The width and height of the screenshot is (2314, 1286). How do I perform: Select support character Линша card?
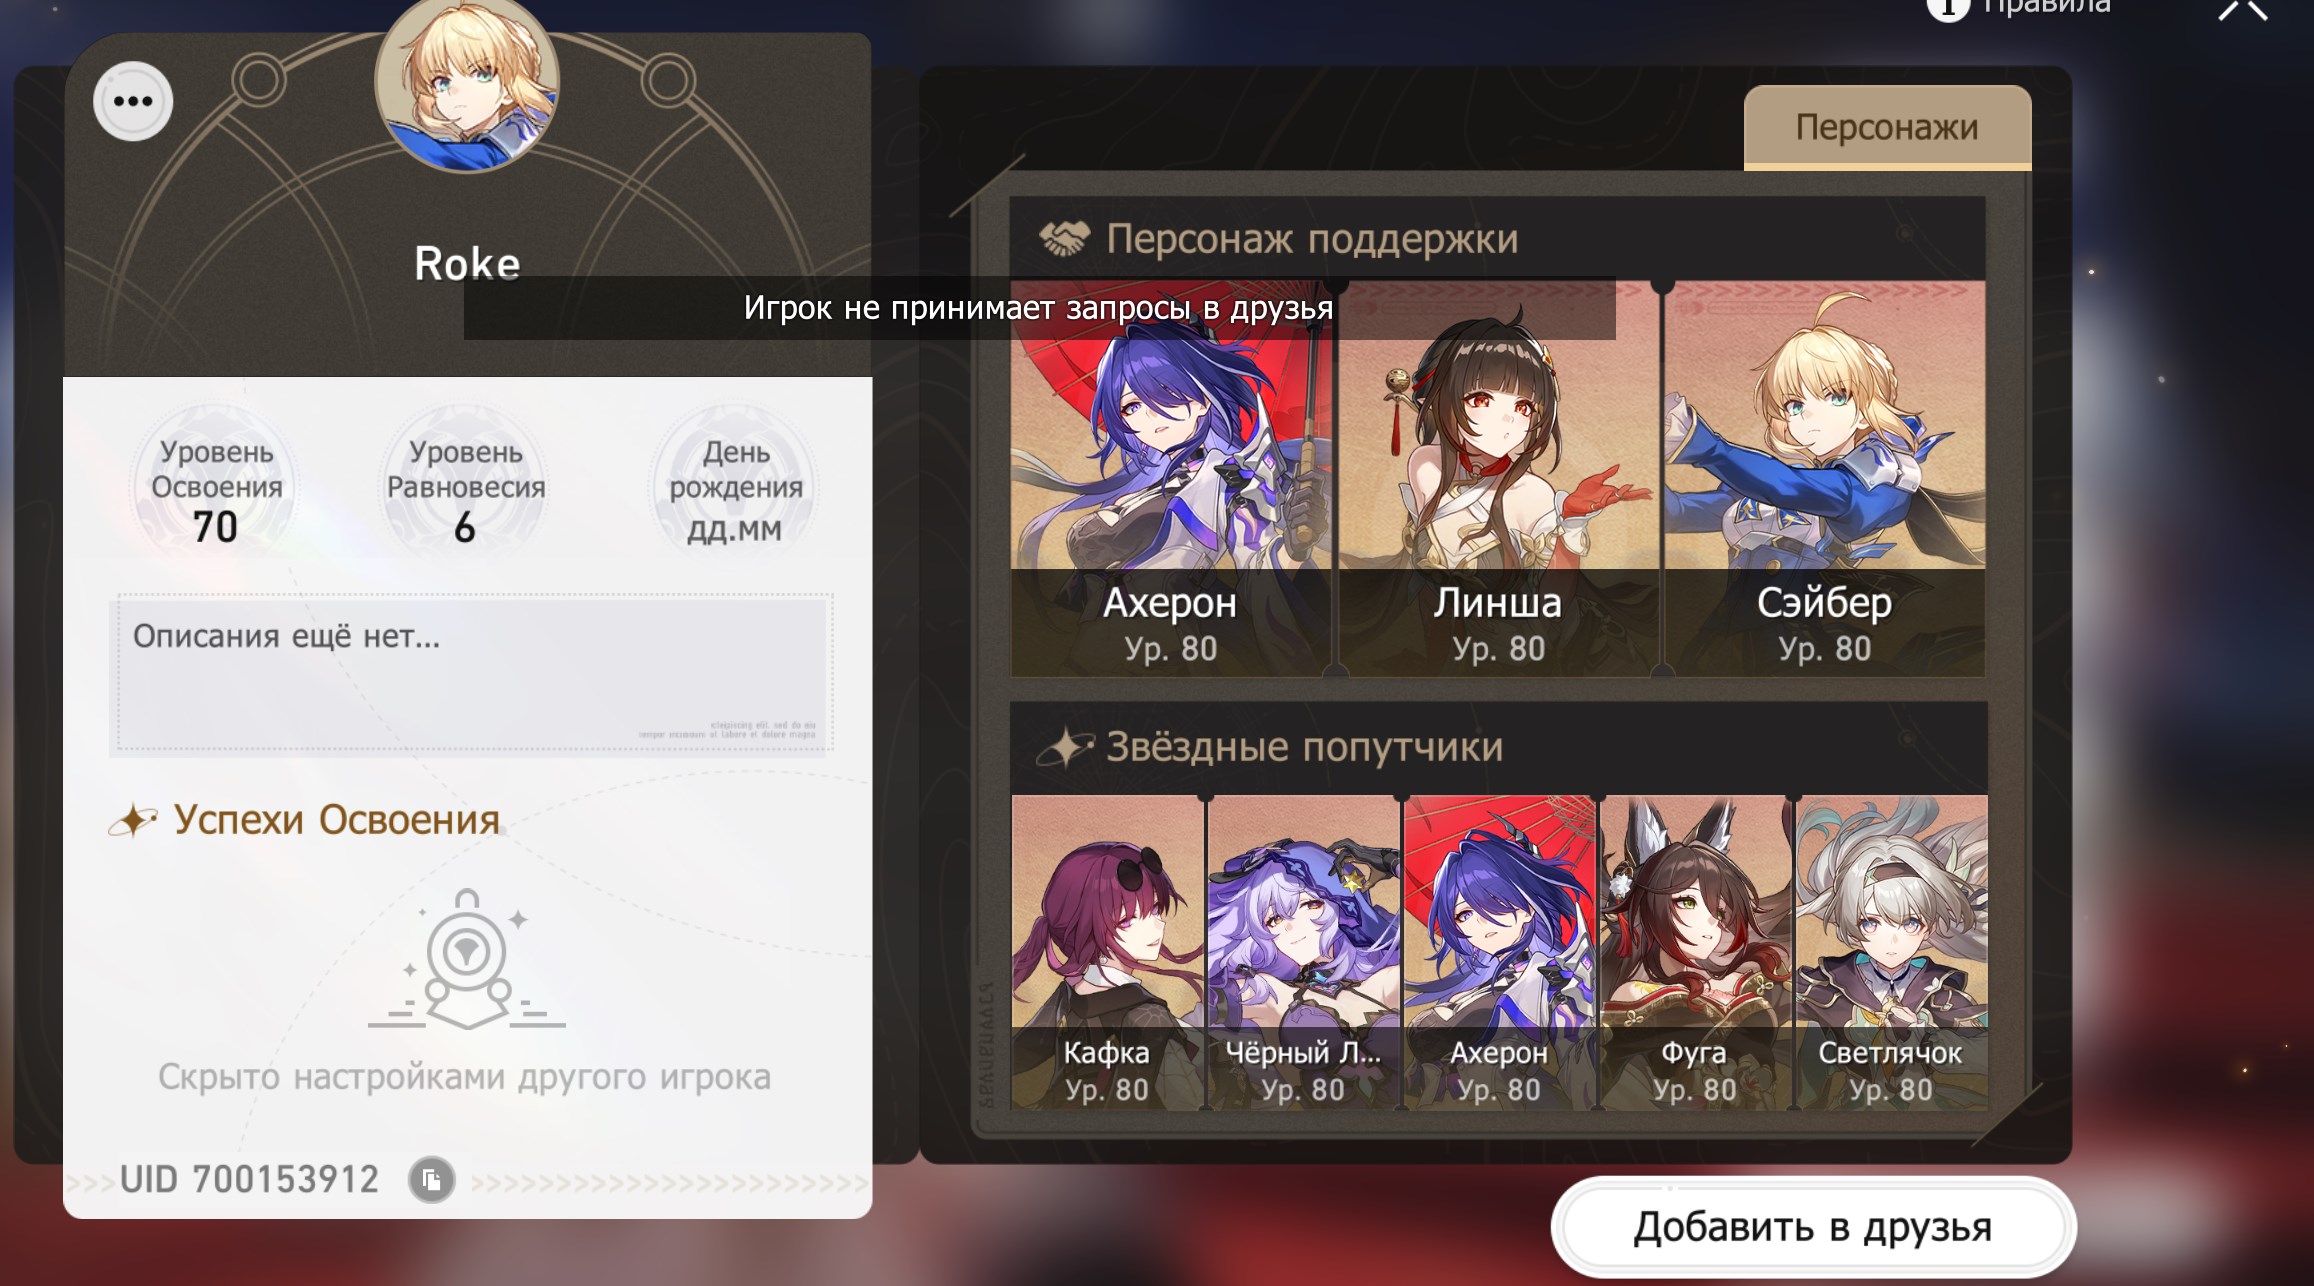point(1498,479)
